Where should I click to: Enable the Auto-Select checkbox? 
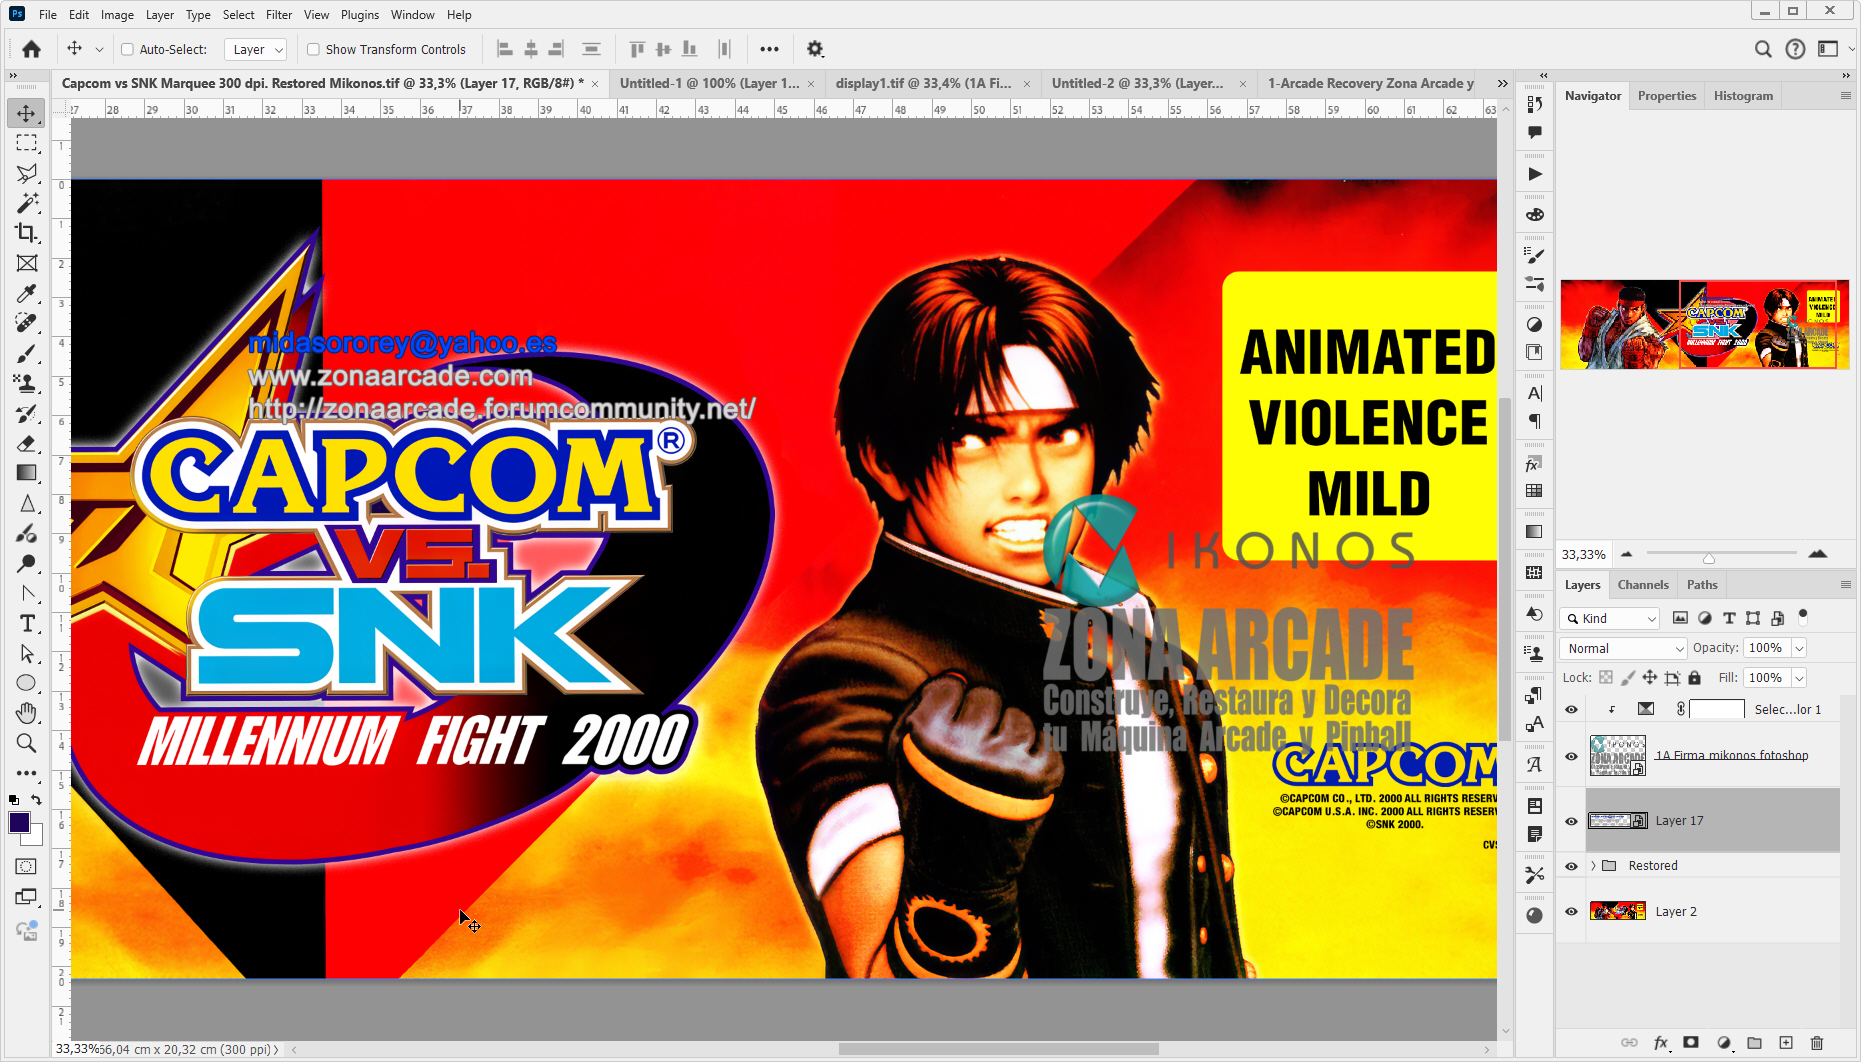point(127,49)
